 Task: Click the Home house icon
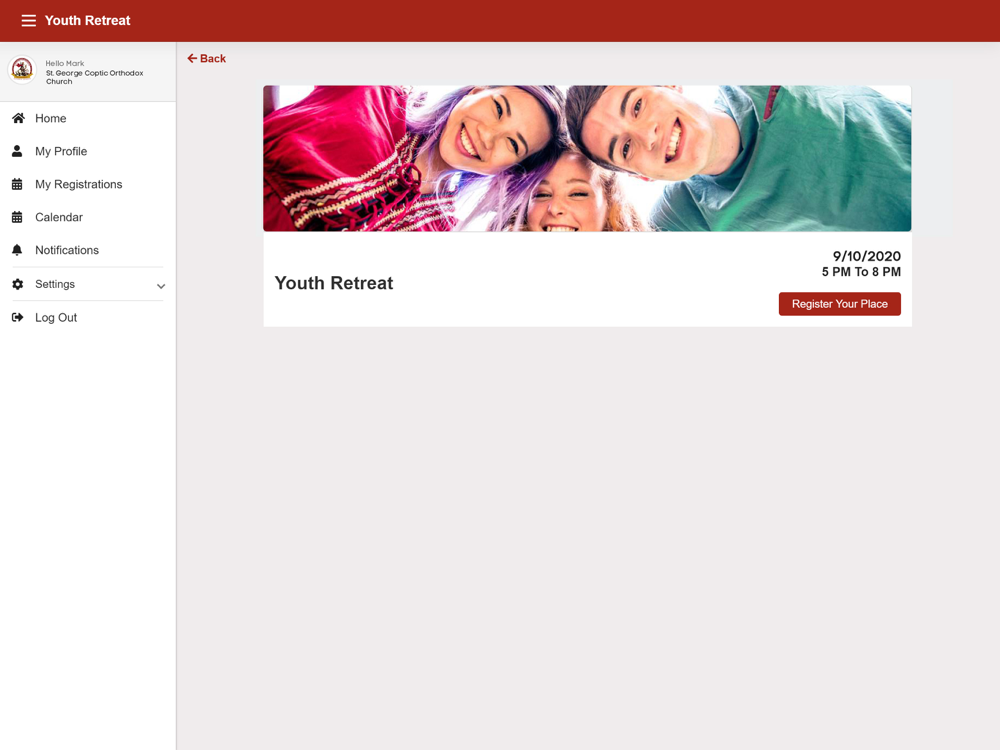click(x=18, y=118)
